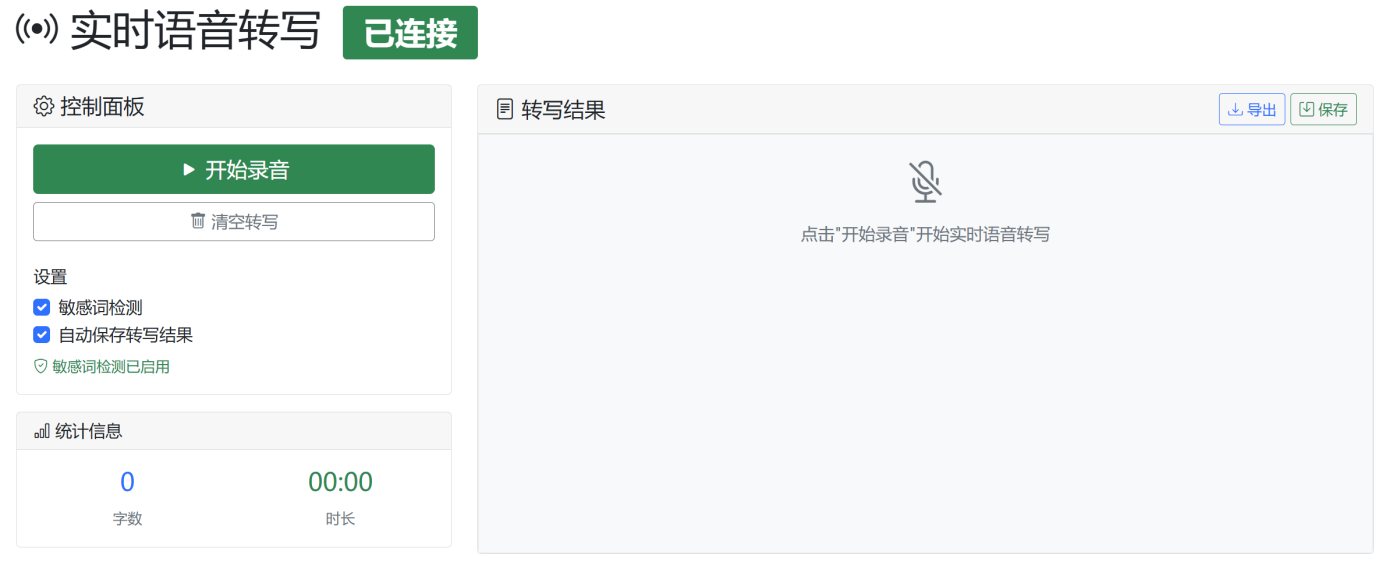Start recording with 开始录音 button

pos(233,168)
